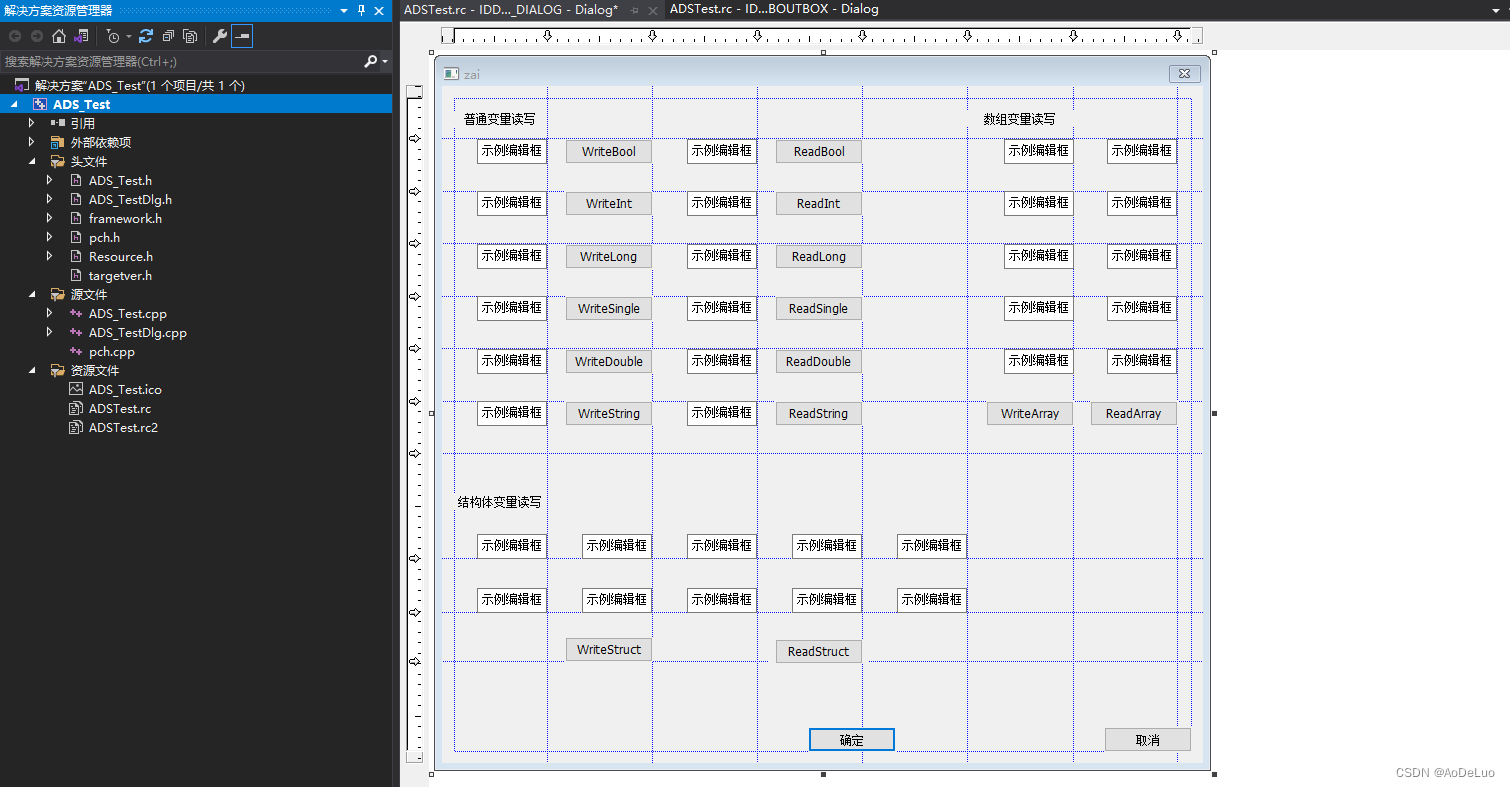The height and width of the screenshot is (787, 1510).
Task: Select edit box directly left of ReadString
Action: pos(722,413)
